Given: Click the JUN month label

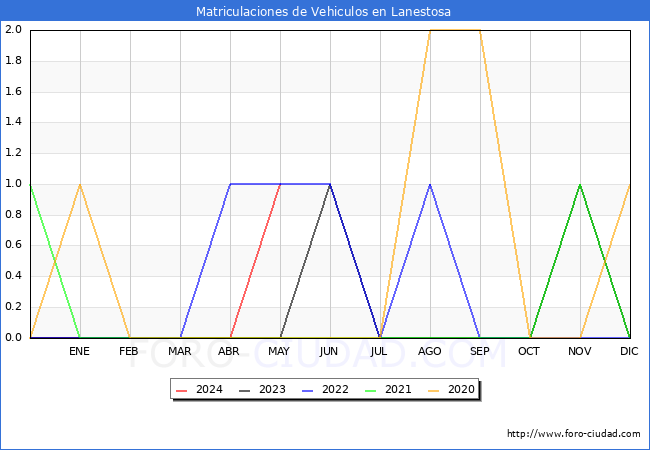Looking at the screenshot, I should pos(329,351).
